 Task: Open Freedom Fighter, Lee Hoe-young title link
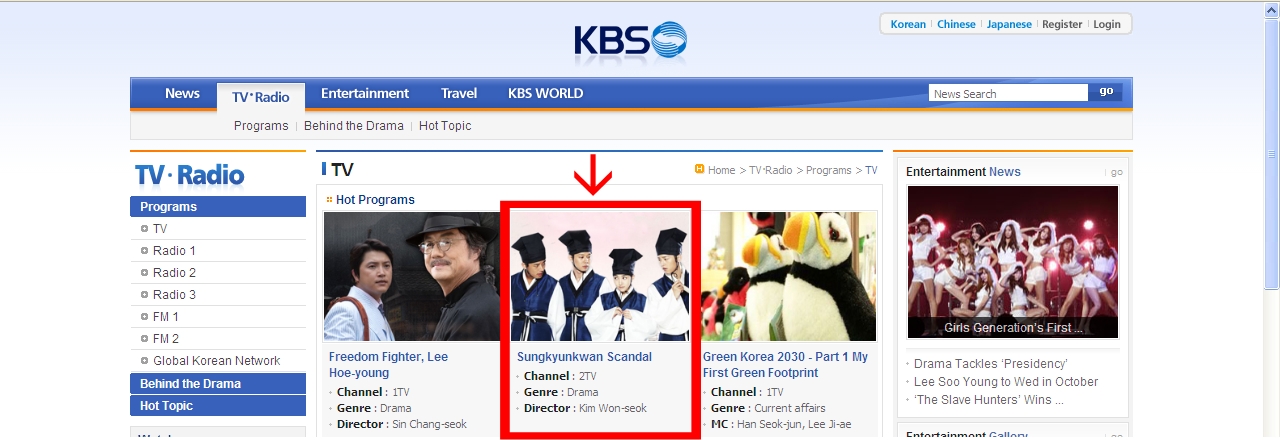[x=389, y=365]
